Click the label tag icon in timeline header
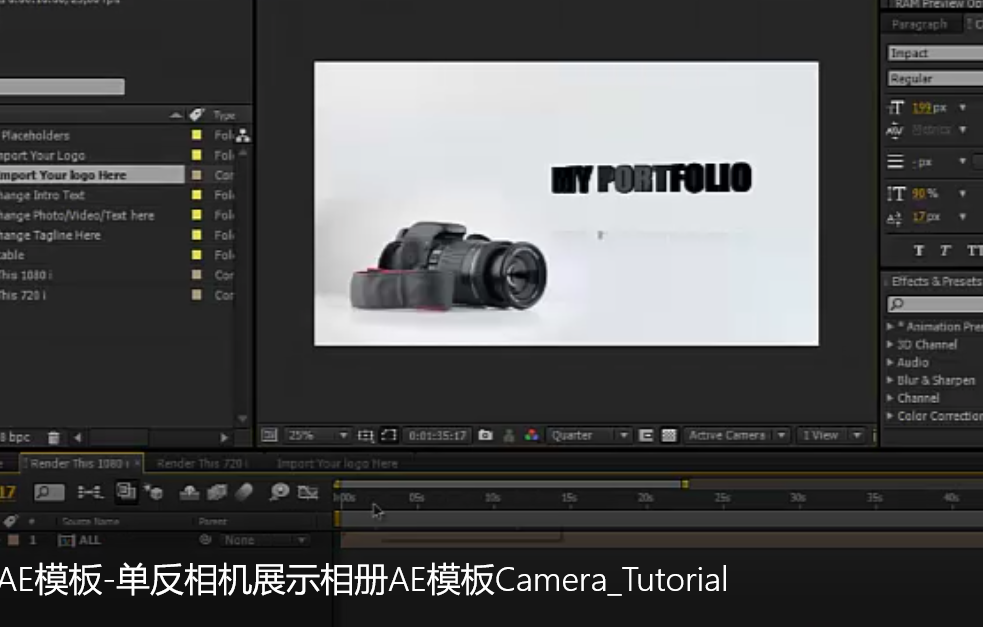The width and height of the screenshot is (983, 627). pyautogui.click(x=10, y=521)
